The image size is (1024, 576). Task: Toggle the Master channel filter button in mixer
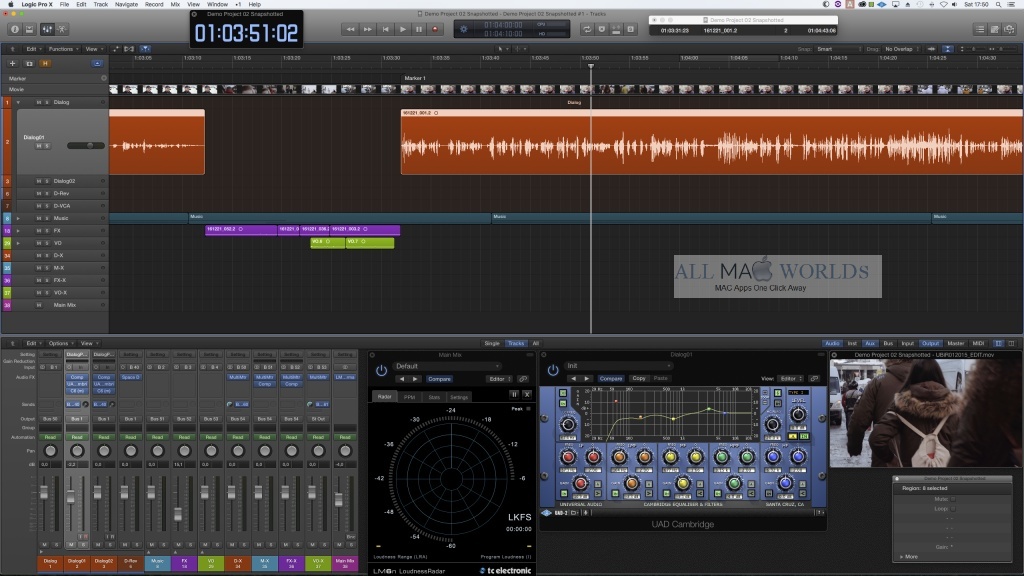point(955,343)
